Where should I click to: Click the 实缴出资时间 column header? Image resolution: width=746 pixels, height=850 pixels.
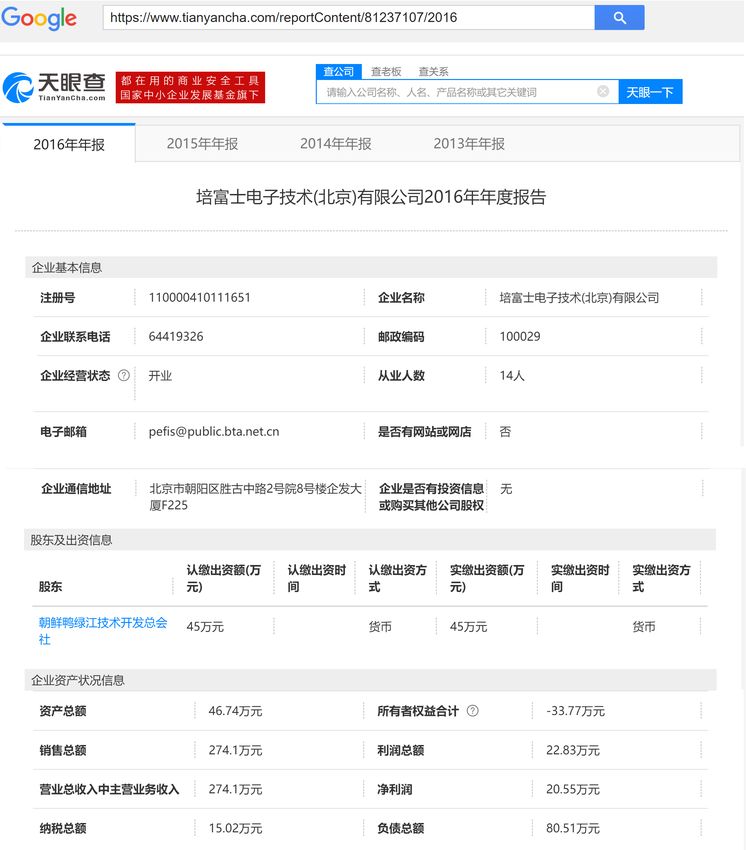coord(580,578)
